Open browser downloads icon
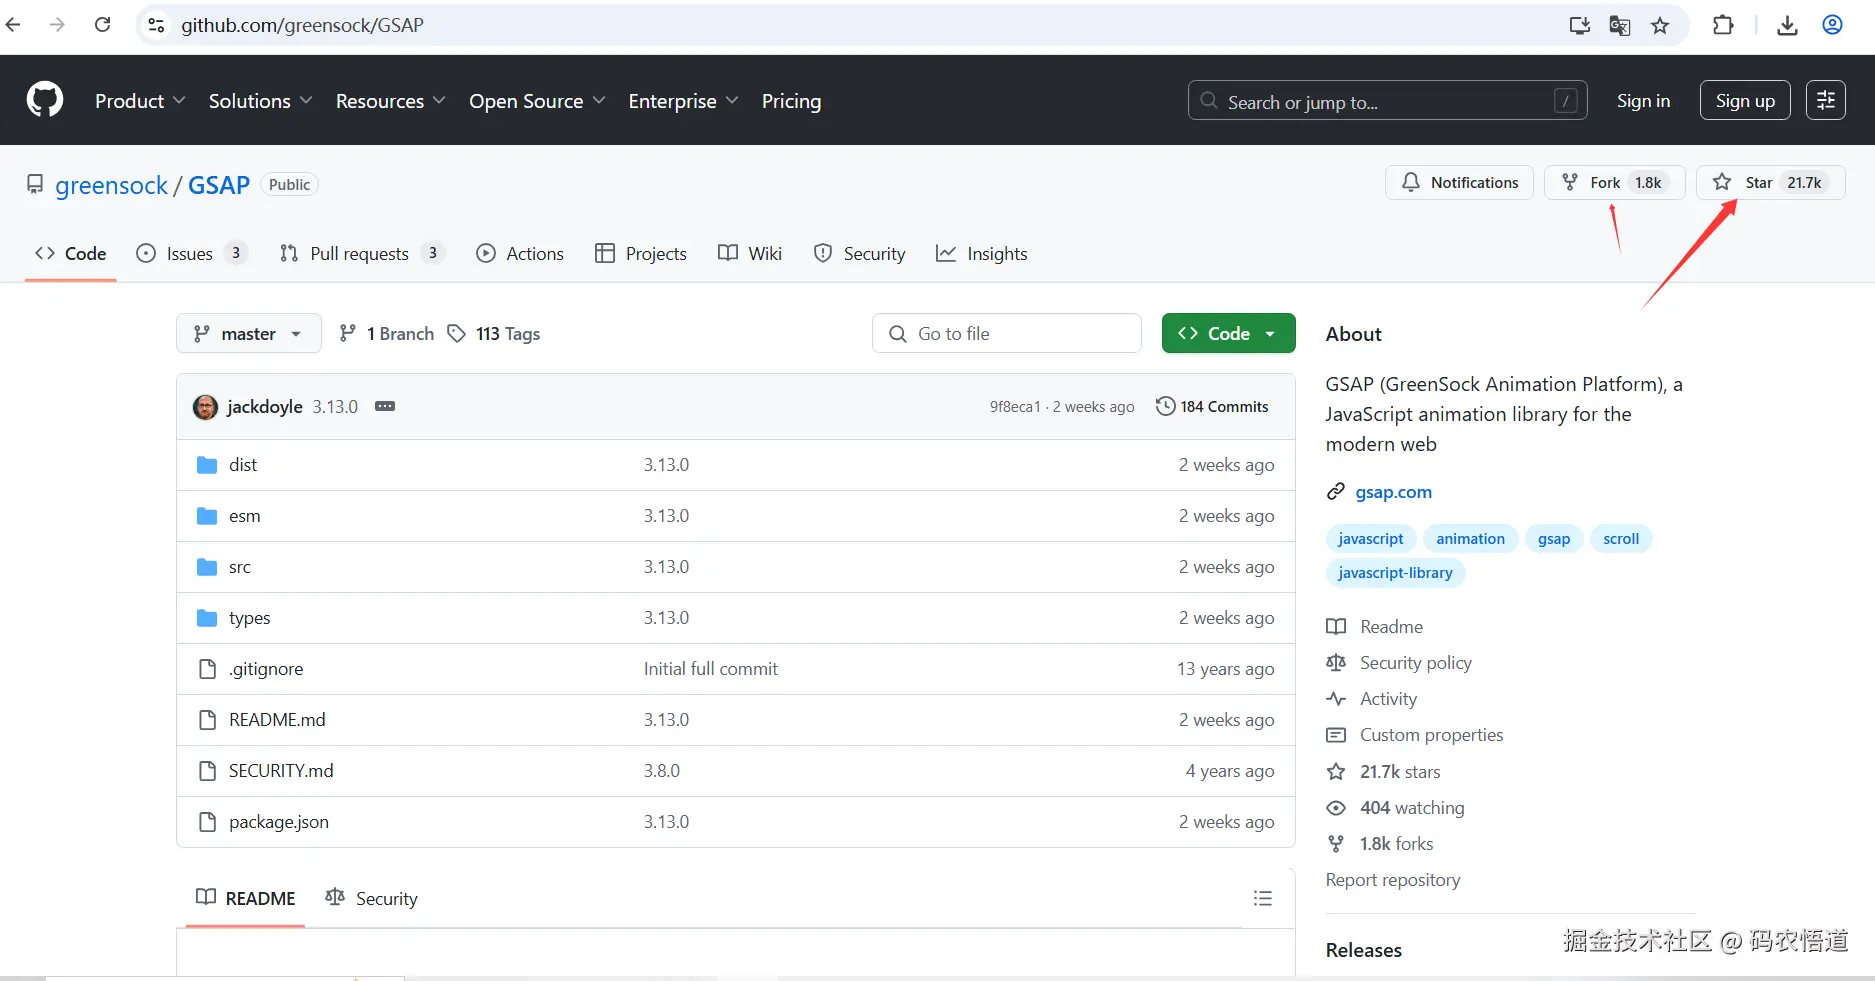 tap(1788, 25)
